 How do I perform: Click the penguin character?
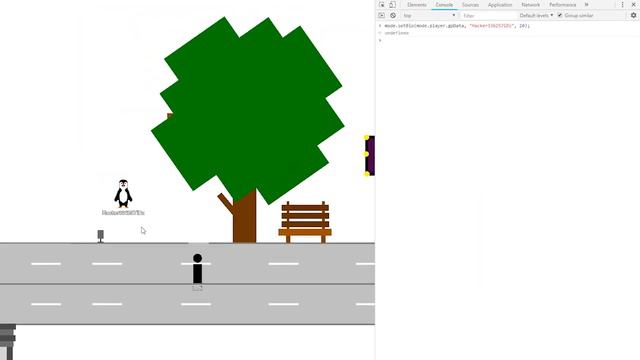[x=123, y=193]
